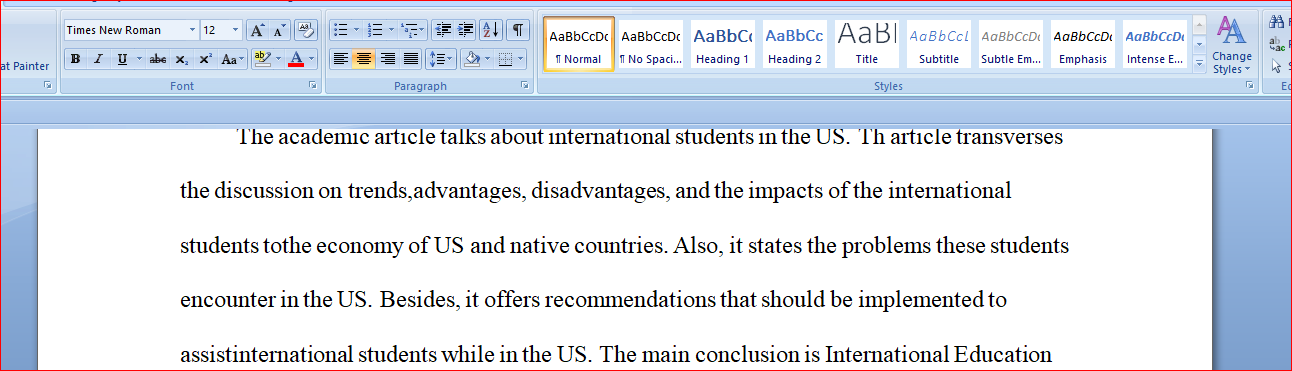Show the next styles gallery row
Screen dimensions: 1292x371
(x=1199, y=45)
